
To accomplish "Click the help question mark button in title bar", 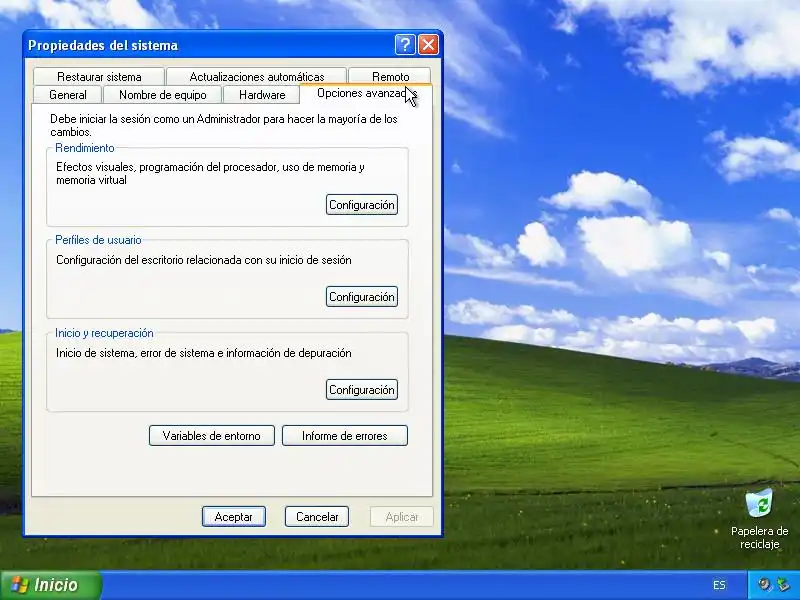I will (405, 45).
